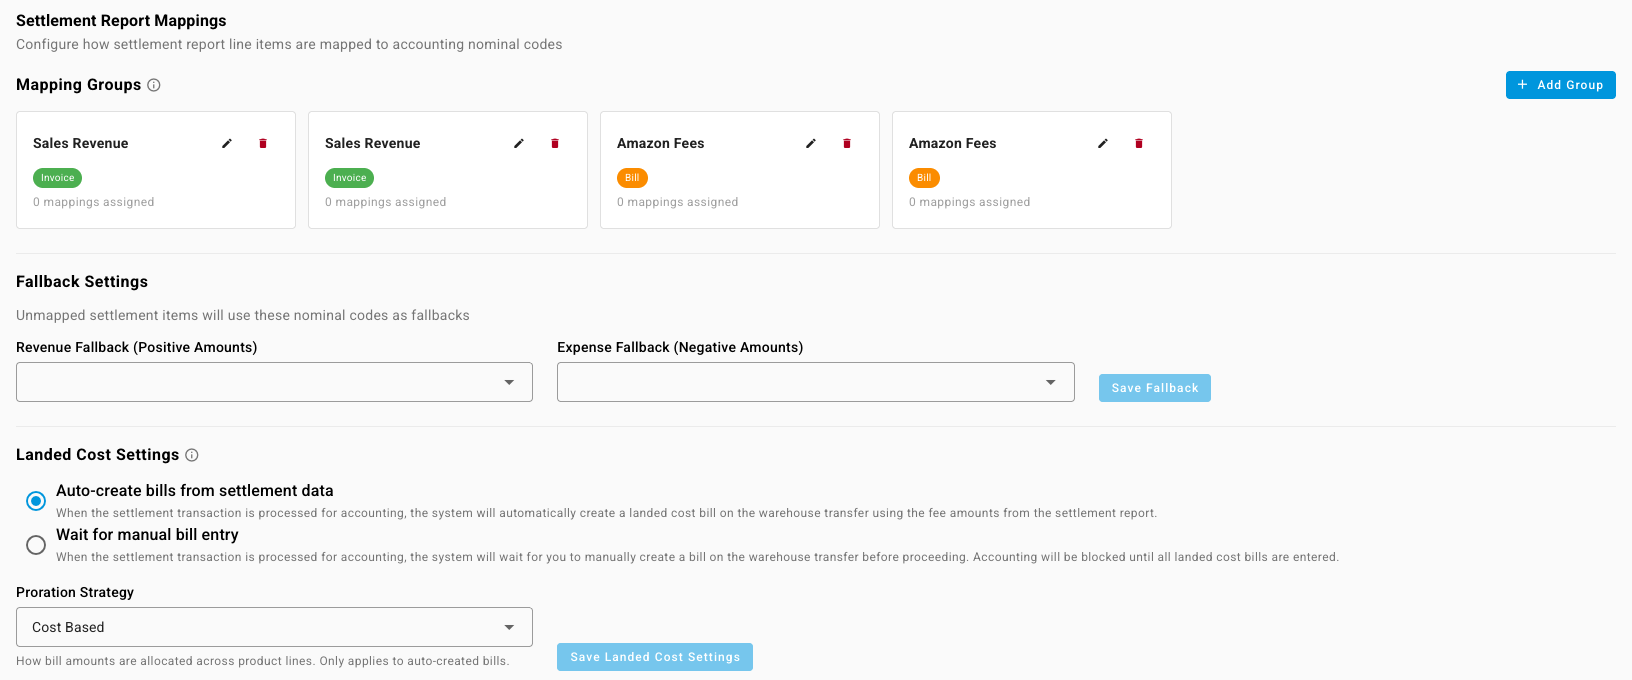Edit the first Amazon Fees group
The width and height of the screenshot is (1632, 680).
811,144
